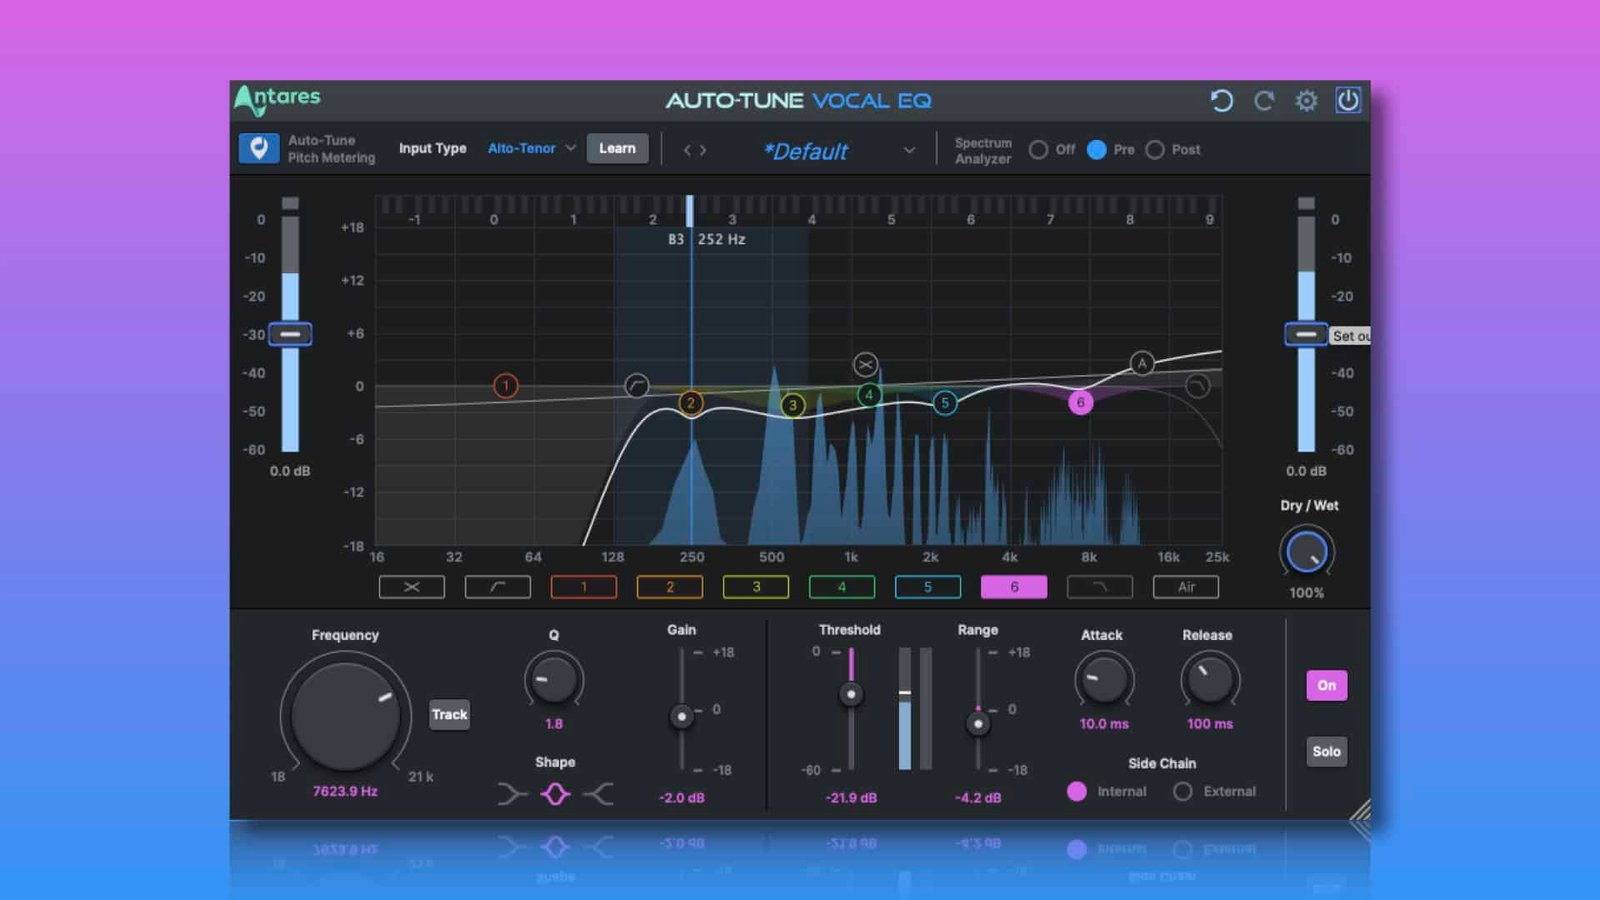Set Spectrum Analyzer to Pre
The width and height of the screenshot is (1600, 900).
coord(1097,149)
